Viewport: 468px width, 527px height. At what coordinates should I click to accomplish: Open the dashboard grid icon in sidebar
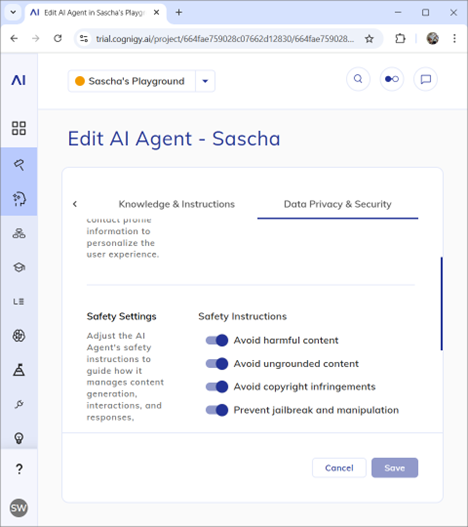[x=18, y=128]
